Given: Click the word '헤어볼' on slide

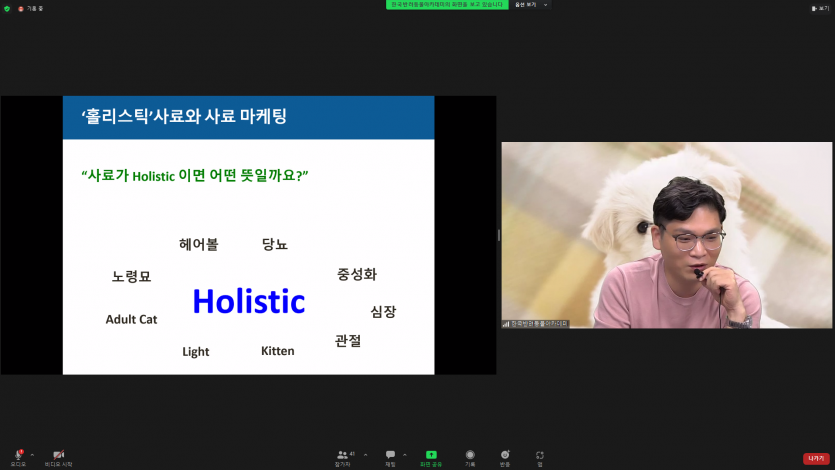Looking at the screenshot, I should coord(199,244).
